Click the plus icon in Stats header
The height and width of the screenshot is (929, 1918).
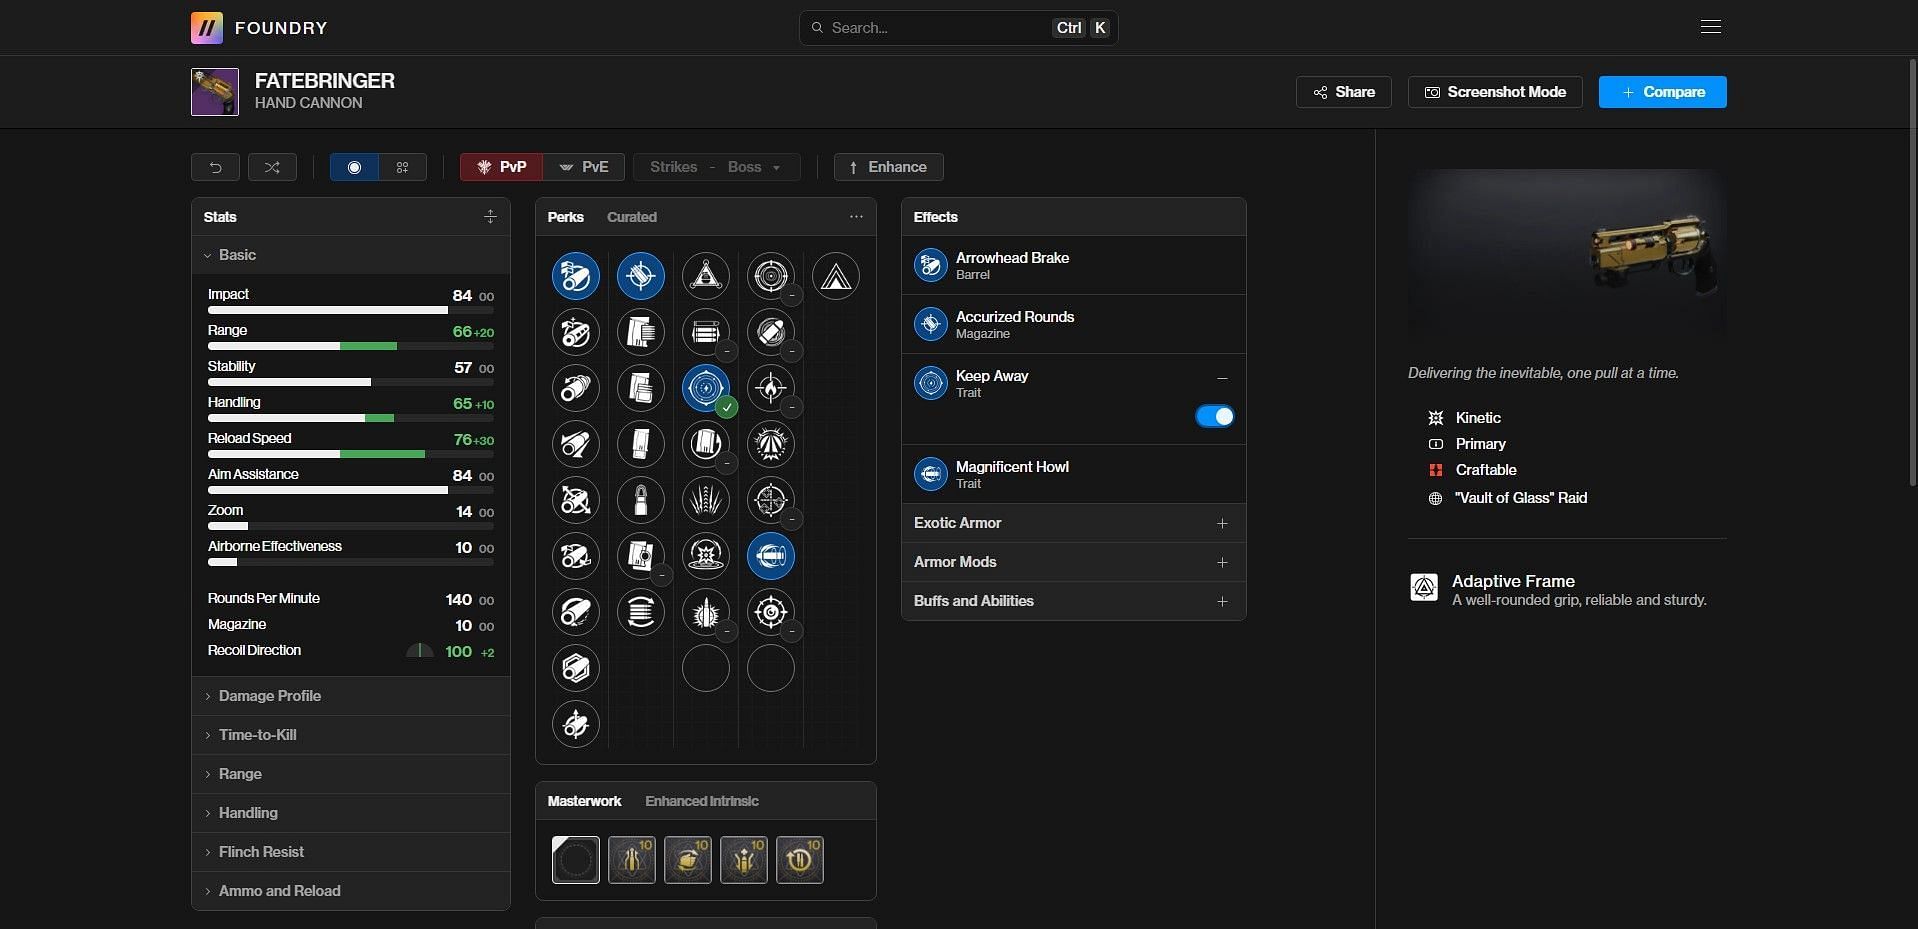click(x=490, y=217)
